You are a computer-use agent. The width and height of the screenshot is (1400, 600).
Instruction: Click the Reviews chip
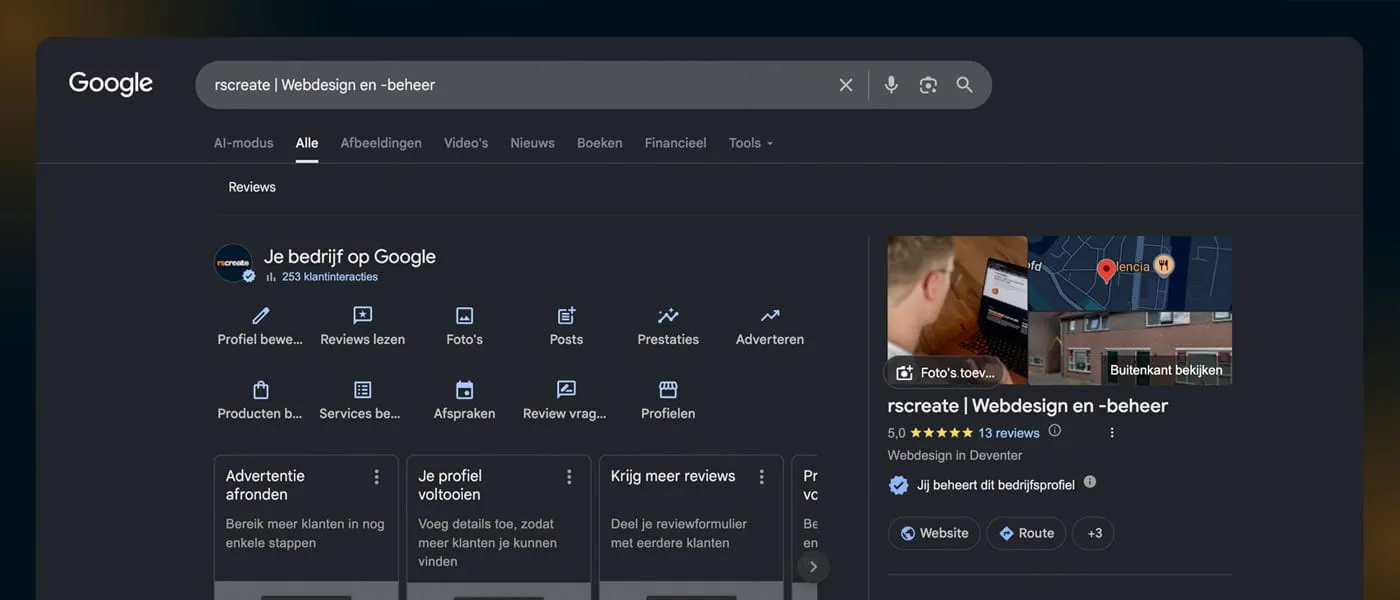252,187
